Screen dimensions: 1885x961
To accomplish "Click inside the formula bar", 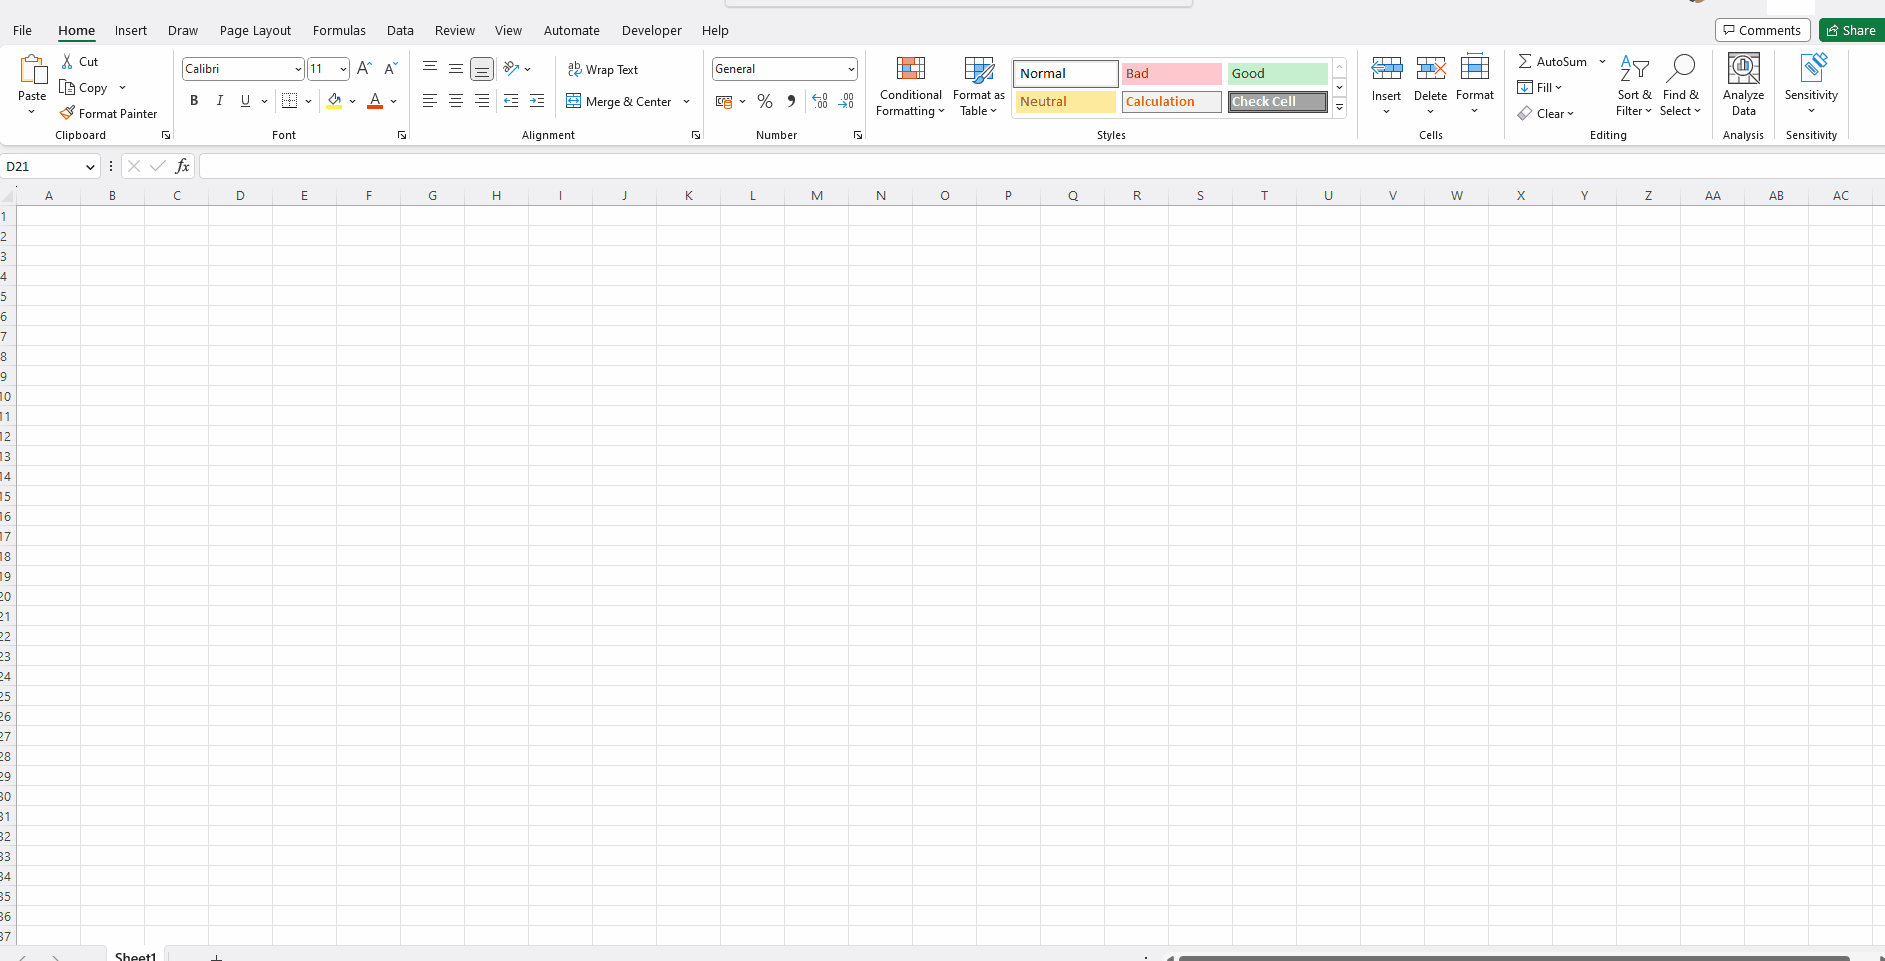I will (700, 166).
